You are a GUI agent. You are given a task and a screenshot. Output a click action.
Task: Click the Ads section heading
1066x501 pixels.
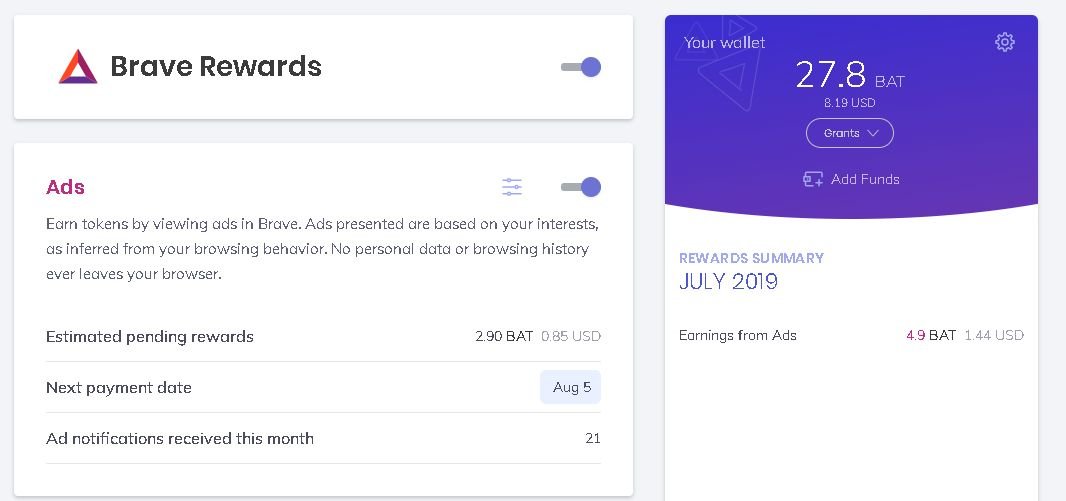pyautogui.click(x=65, y=187)
